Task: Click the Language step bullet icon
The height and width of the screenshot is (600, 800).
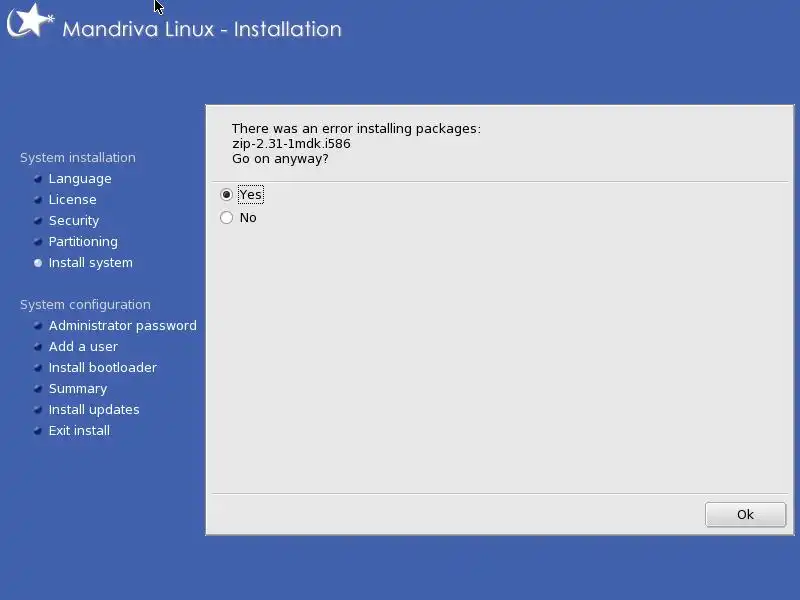Action: [x=38, y=179]
